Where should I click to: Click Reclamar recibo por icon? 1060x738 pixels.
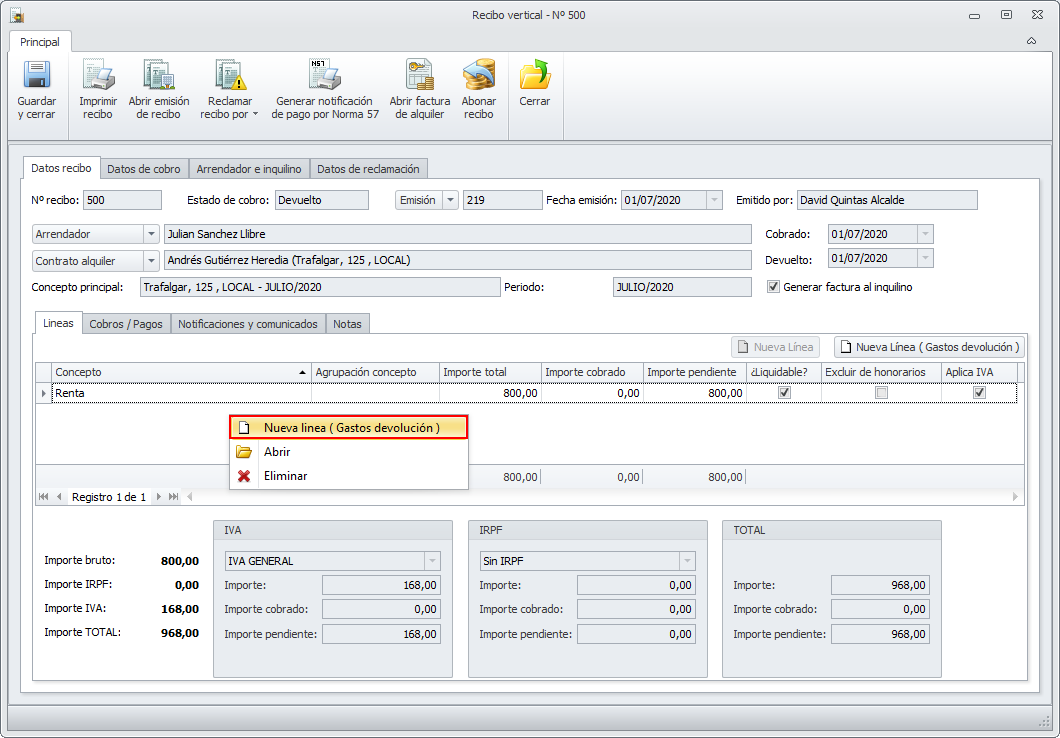click(x=229, y=77)
